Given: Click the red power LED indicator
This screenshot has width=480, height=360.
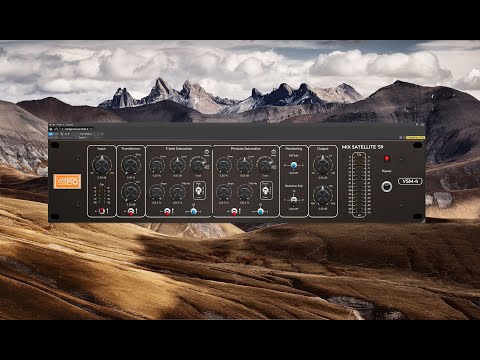Looking at the screenshot, I should pyautogui.click(x=387, y=159).
